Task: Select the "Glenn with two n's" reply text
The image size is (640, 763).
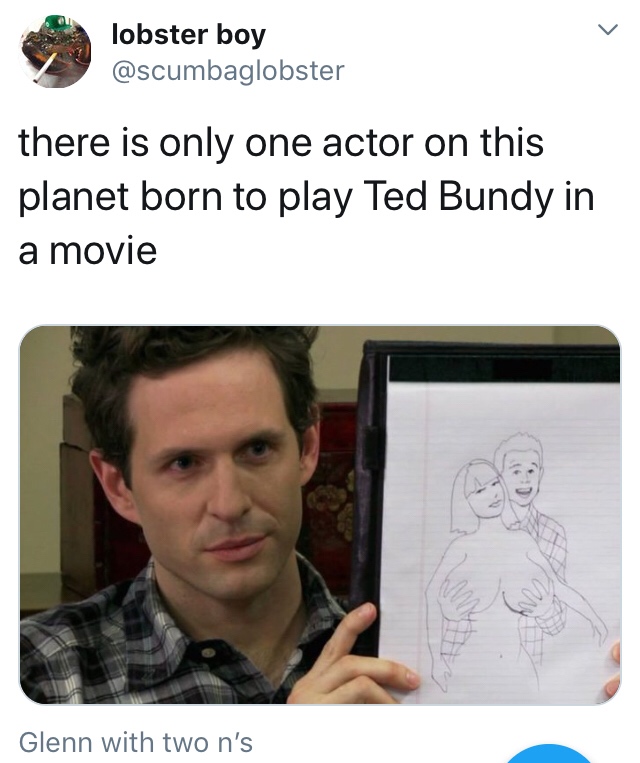Action: tap(136, 743)
